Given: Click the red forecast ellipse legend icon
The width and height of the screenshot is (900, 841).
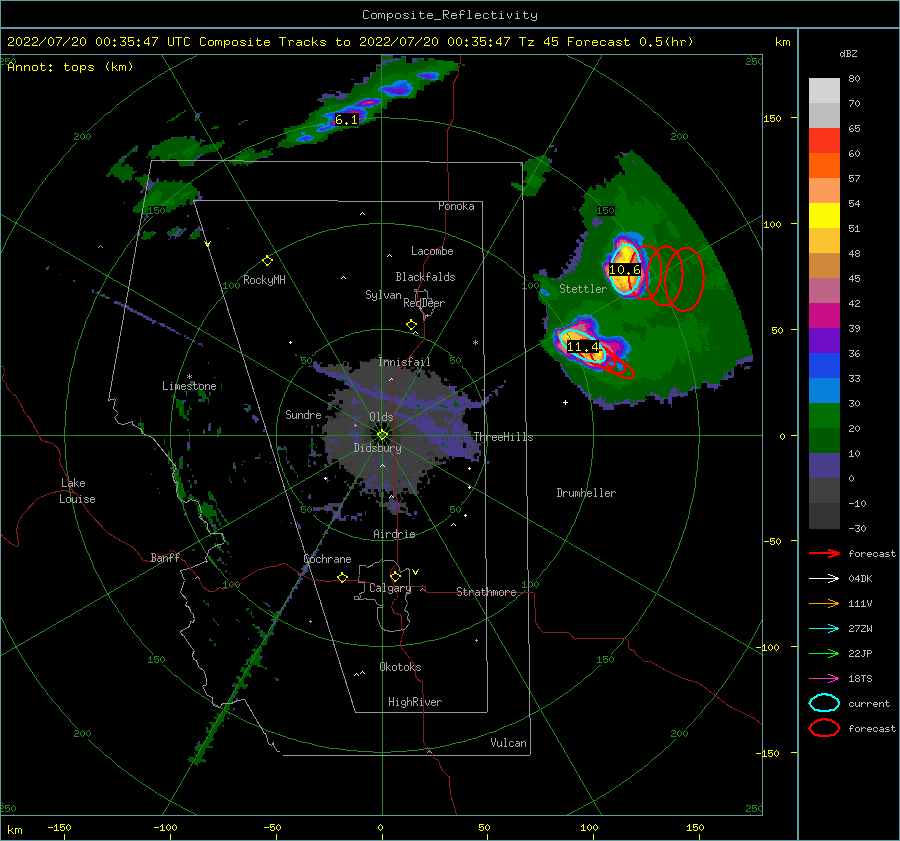Looking at the screenshot, I should (824, 728).
